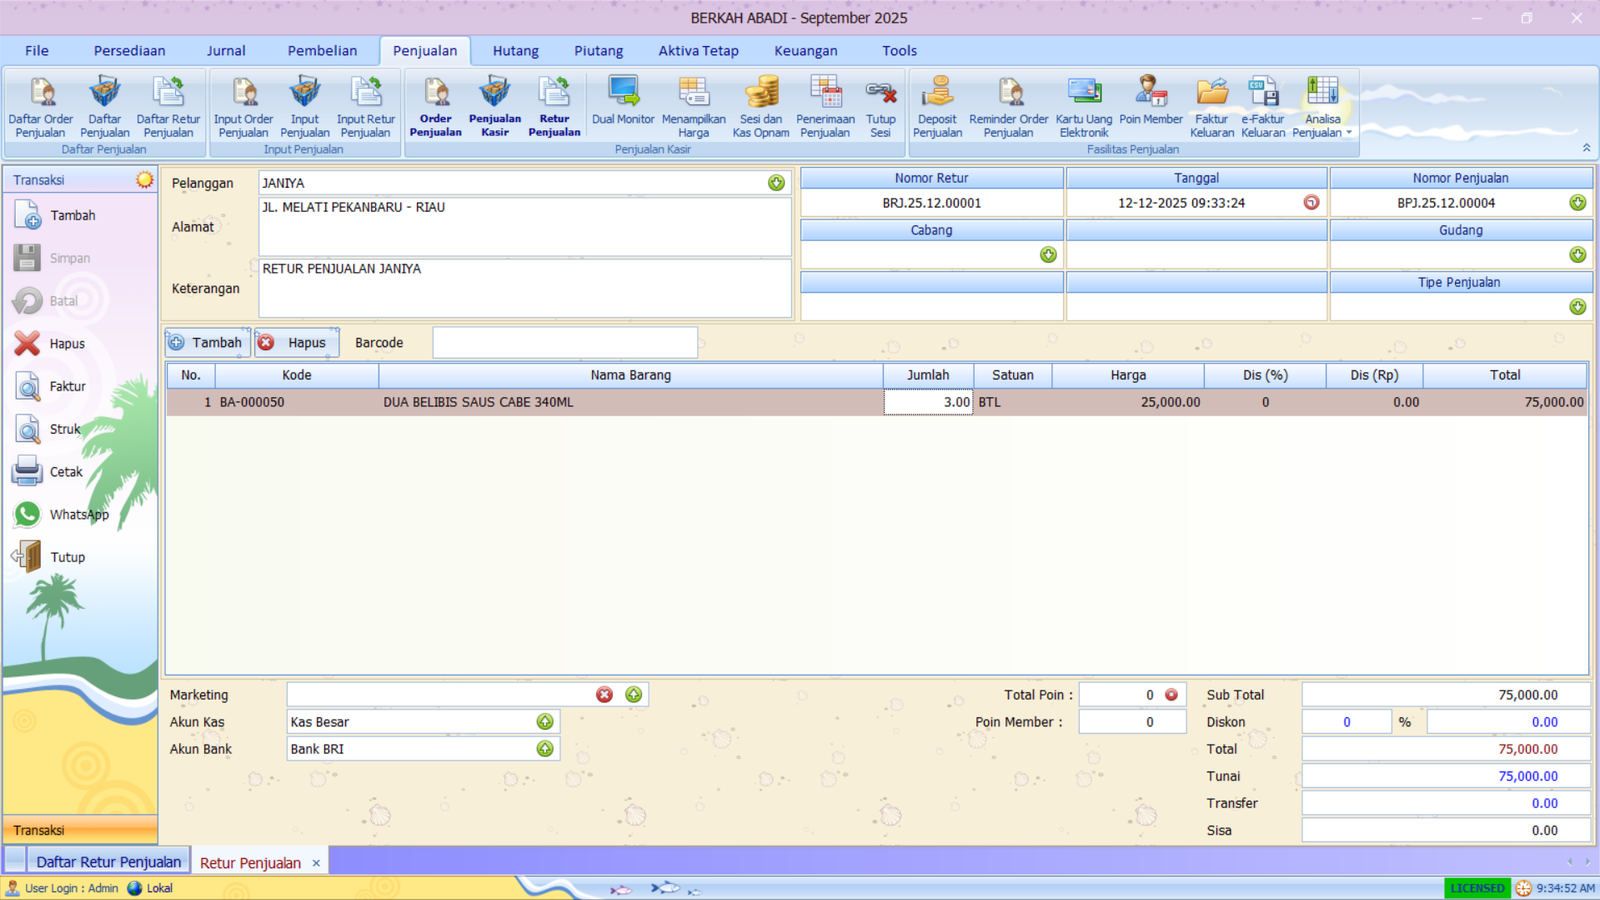Expand the Analisa Penjualan dropdown arrow
This screenshot has width=1600, height=900.
click(1347, 132)
